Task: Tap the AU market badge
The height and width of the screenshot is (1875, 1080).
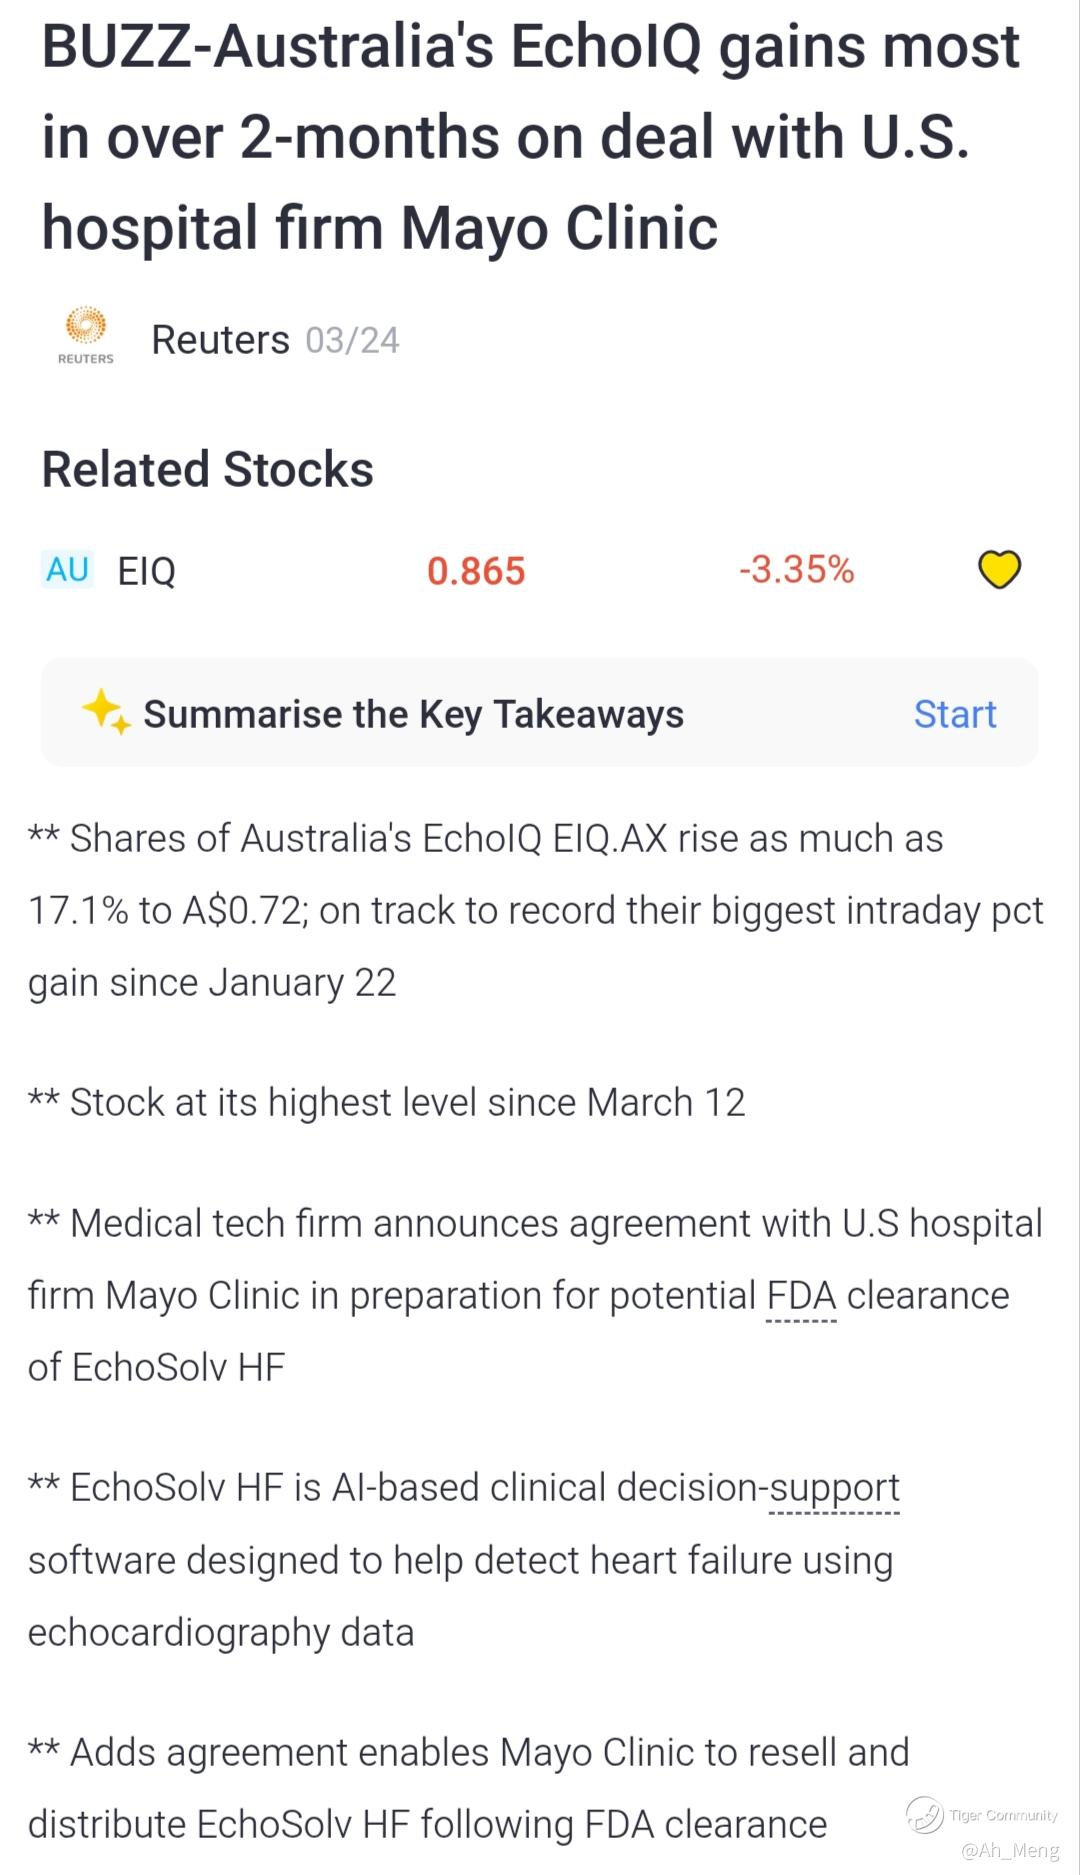Action: pyautogui.click(x=68, y=570)
